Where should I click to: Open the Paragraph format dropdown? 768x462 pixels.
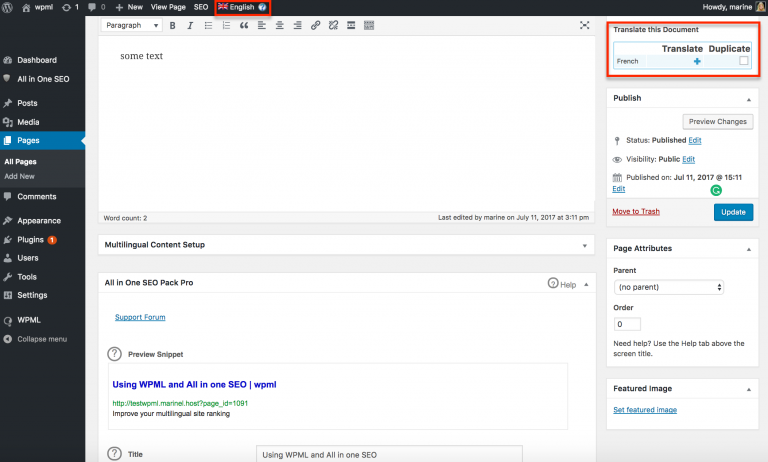coord(132,25)
